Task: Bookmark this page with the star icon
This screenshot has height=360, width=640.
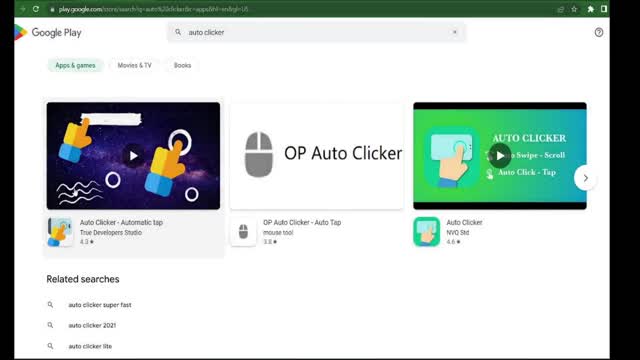Action: [x=574, y=9]
